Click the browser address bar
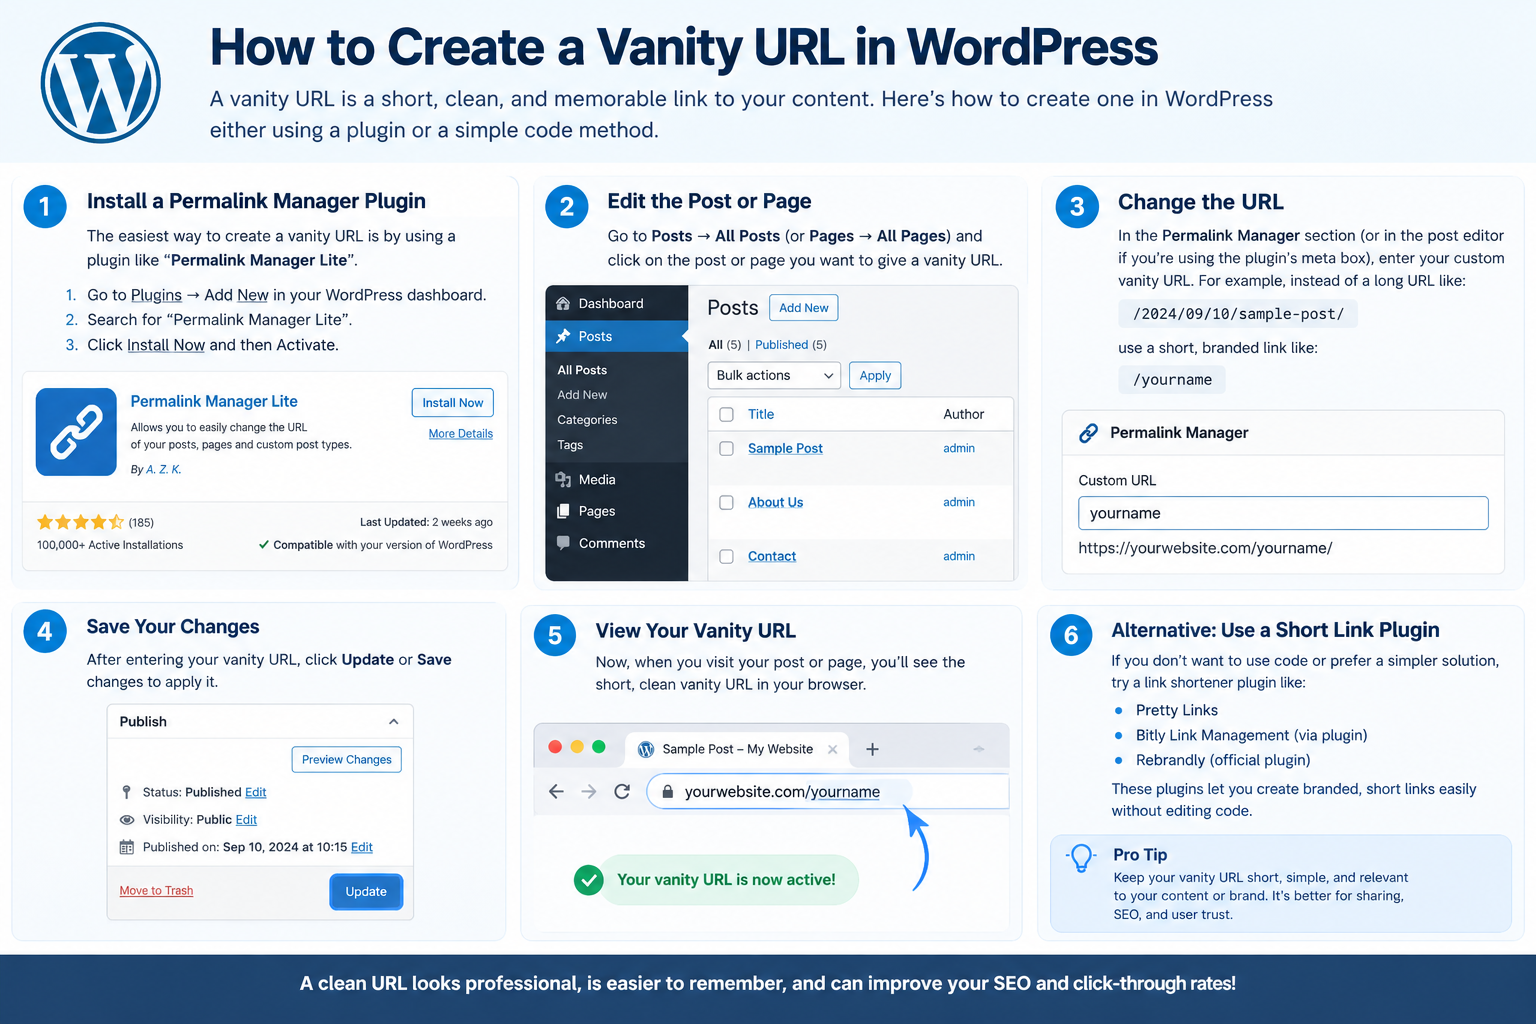Screen dimensions: 1536x1024 (x=828, y=791)
